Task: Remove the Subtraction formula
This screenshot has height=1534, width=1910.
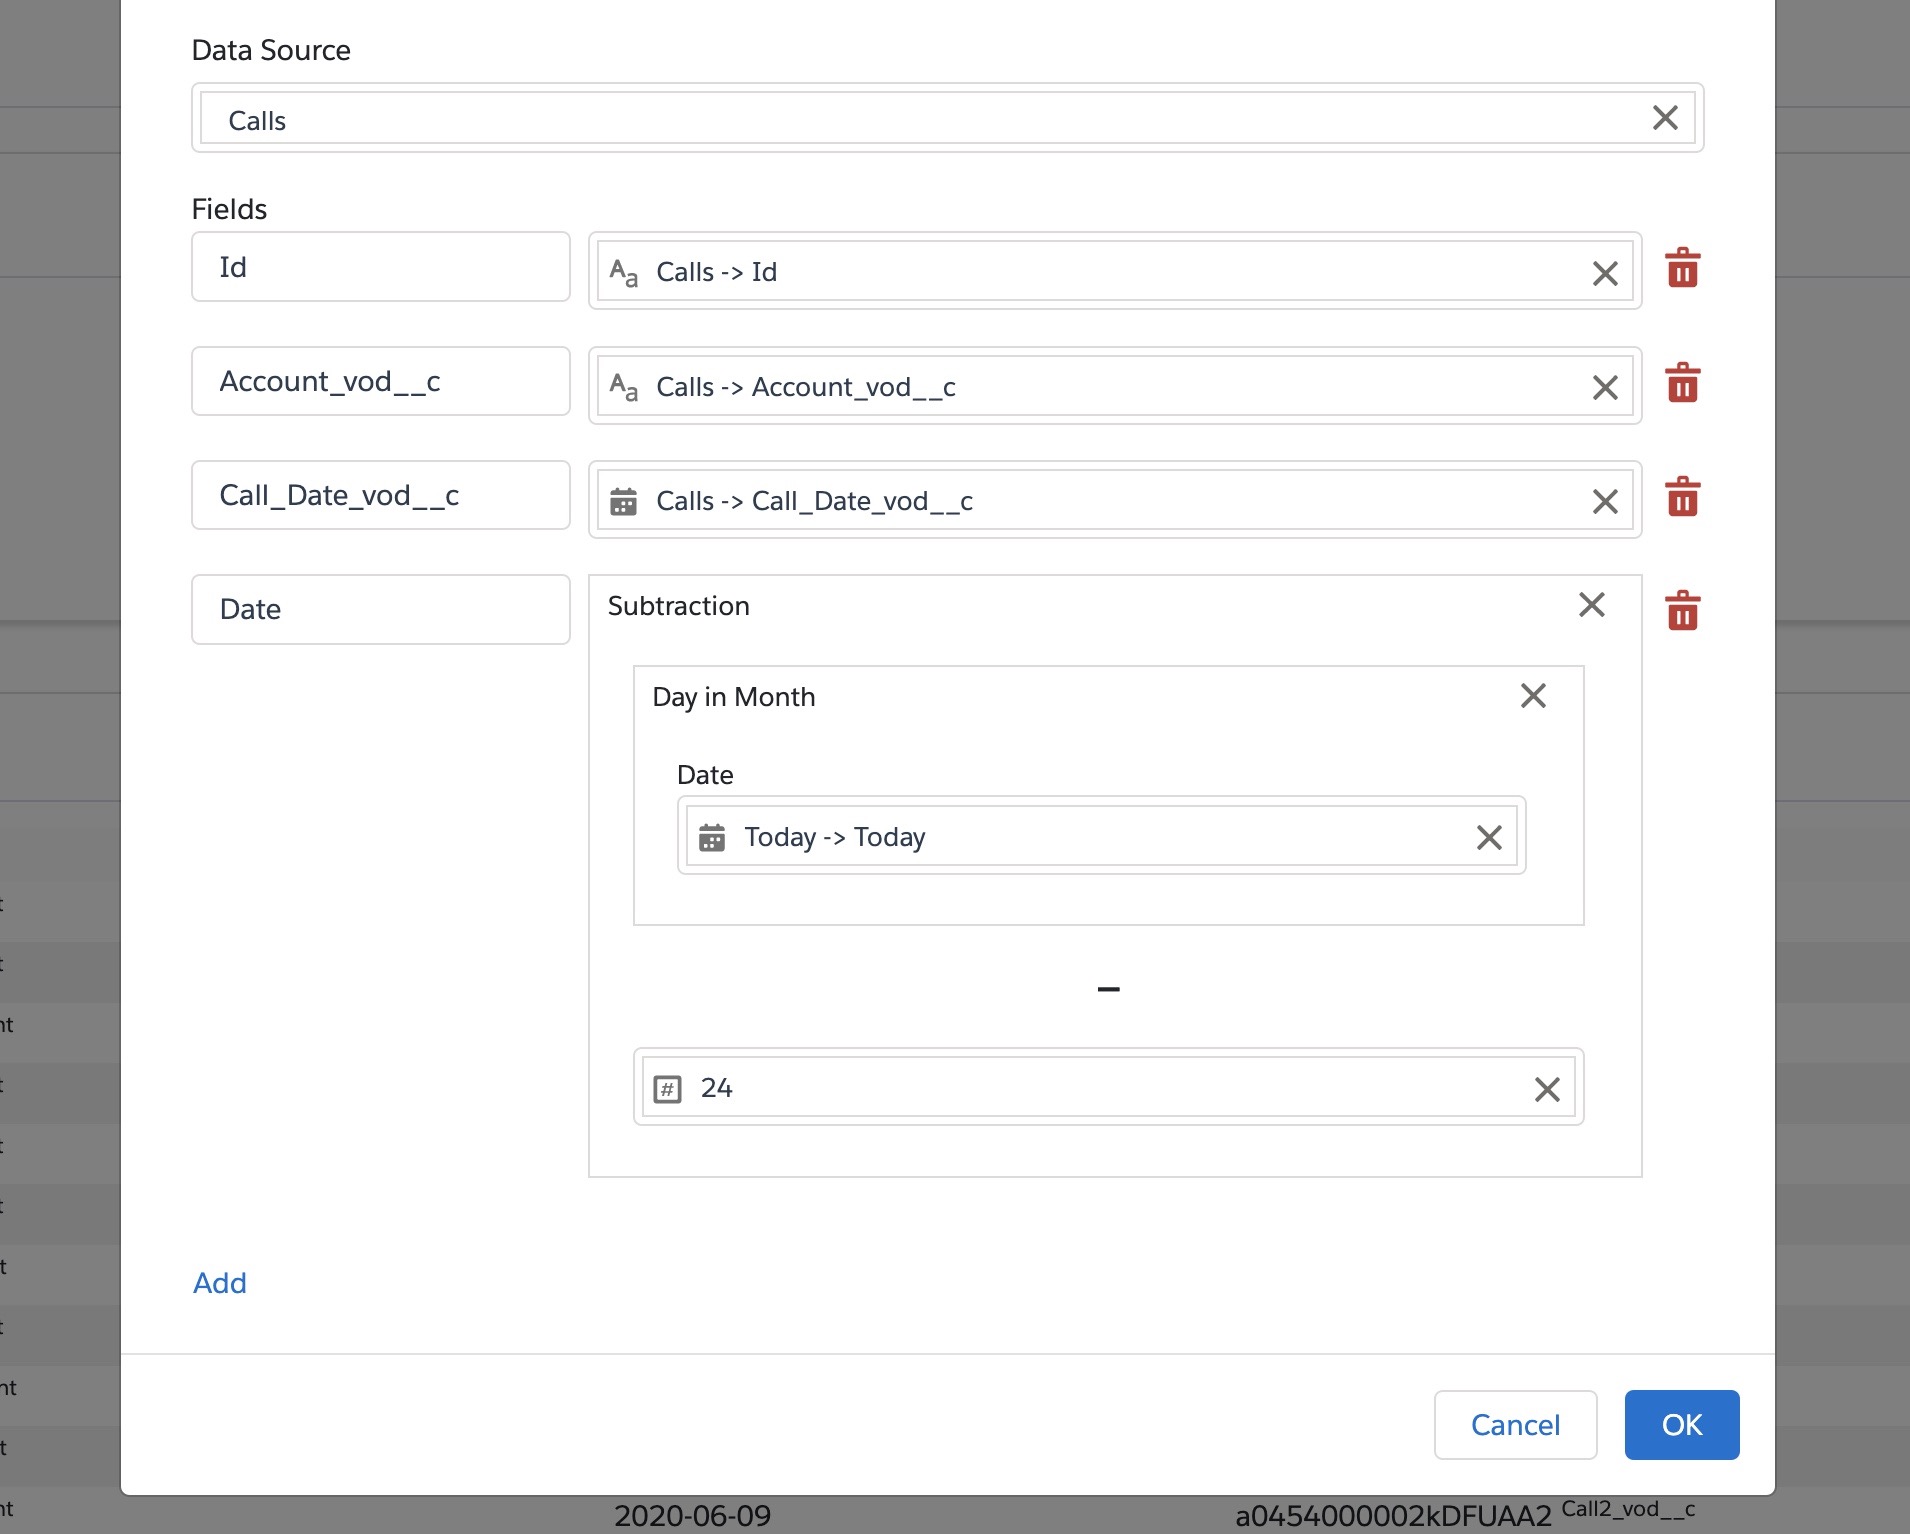Action: (x=1591, y=605)
